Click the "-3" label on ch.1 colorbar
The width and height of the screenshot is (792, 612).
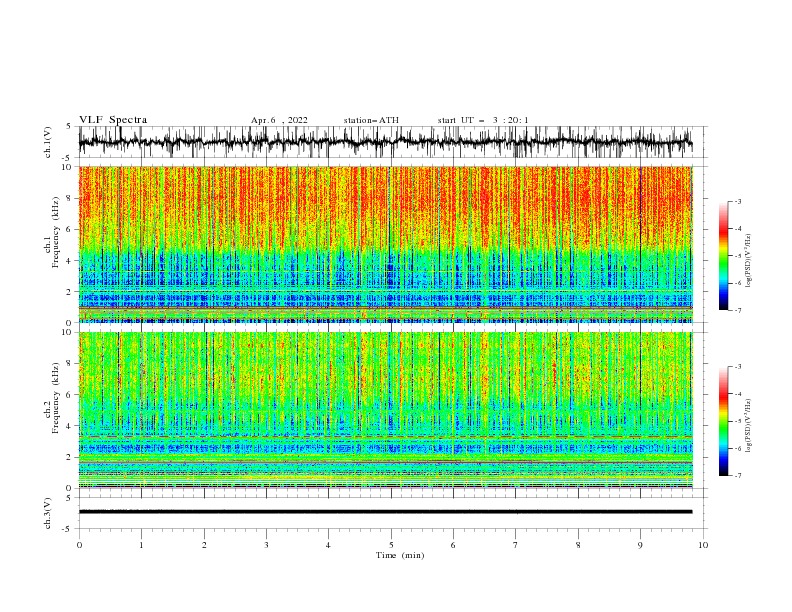click(x=738, y=201)
